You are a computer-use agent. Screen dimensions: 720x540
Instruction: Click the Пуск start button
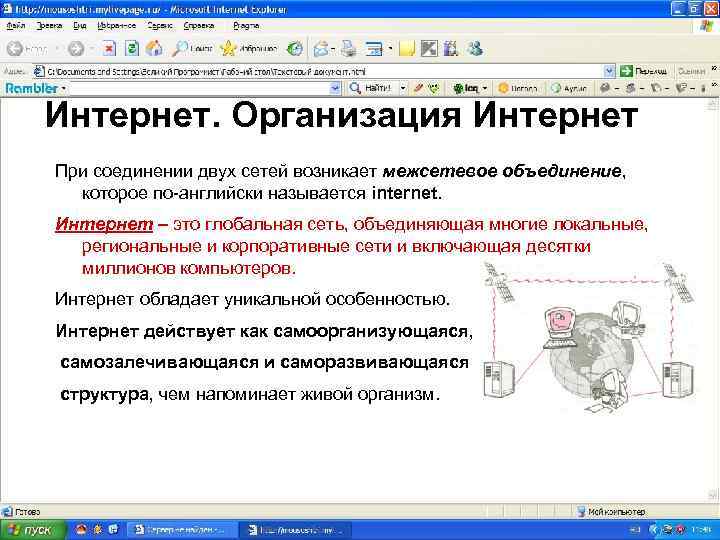pyautogui.click(x=32, y=530)
